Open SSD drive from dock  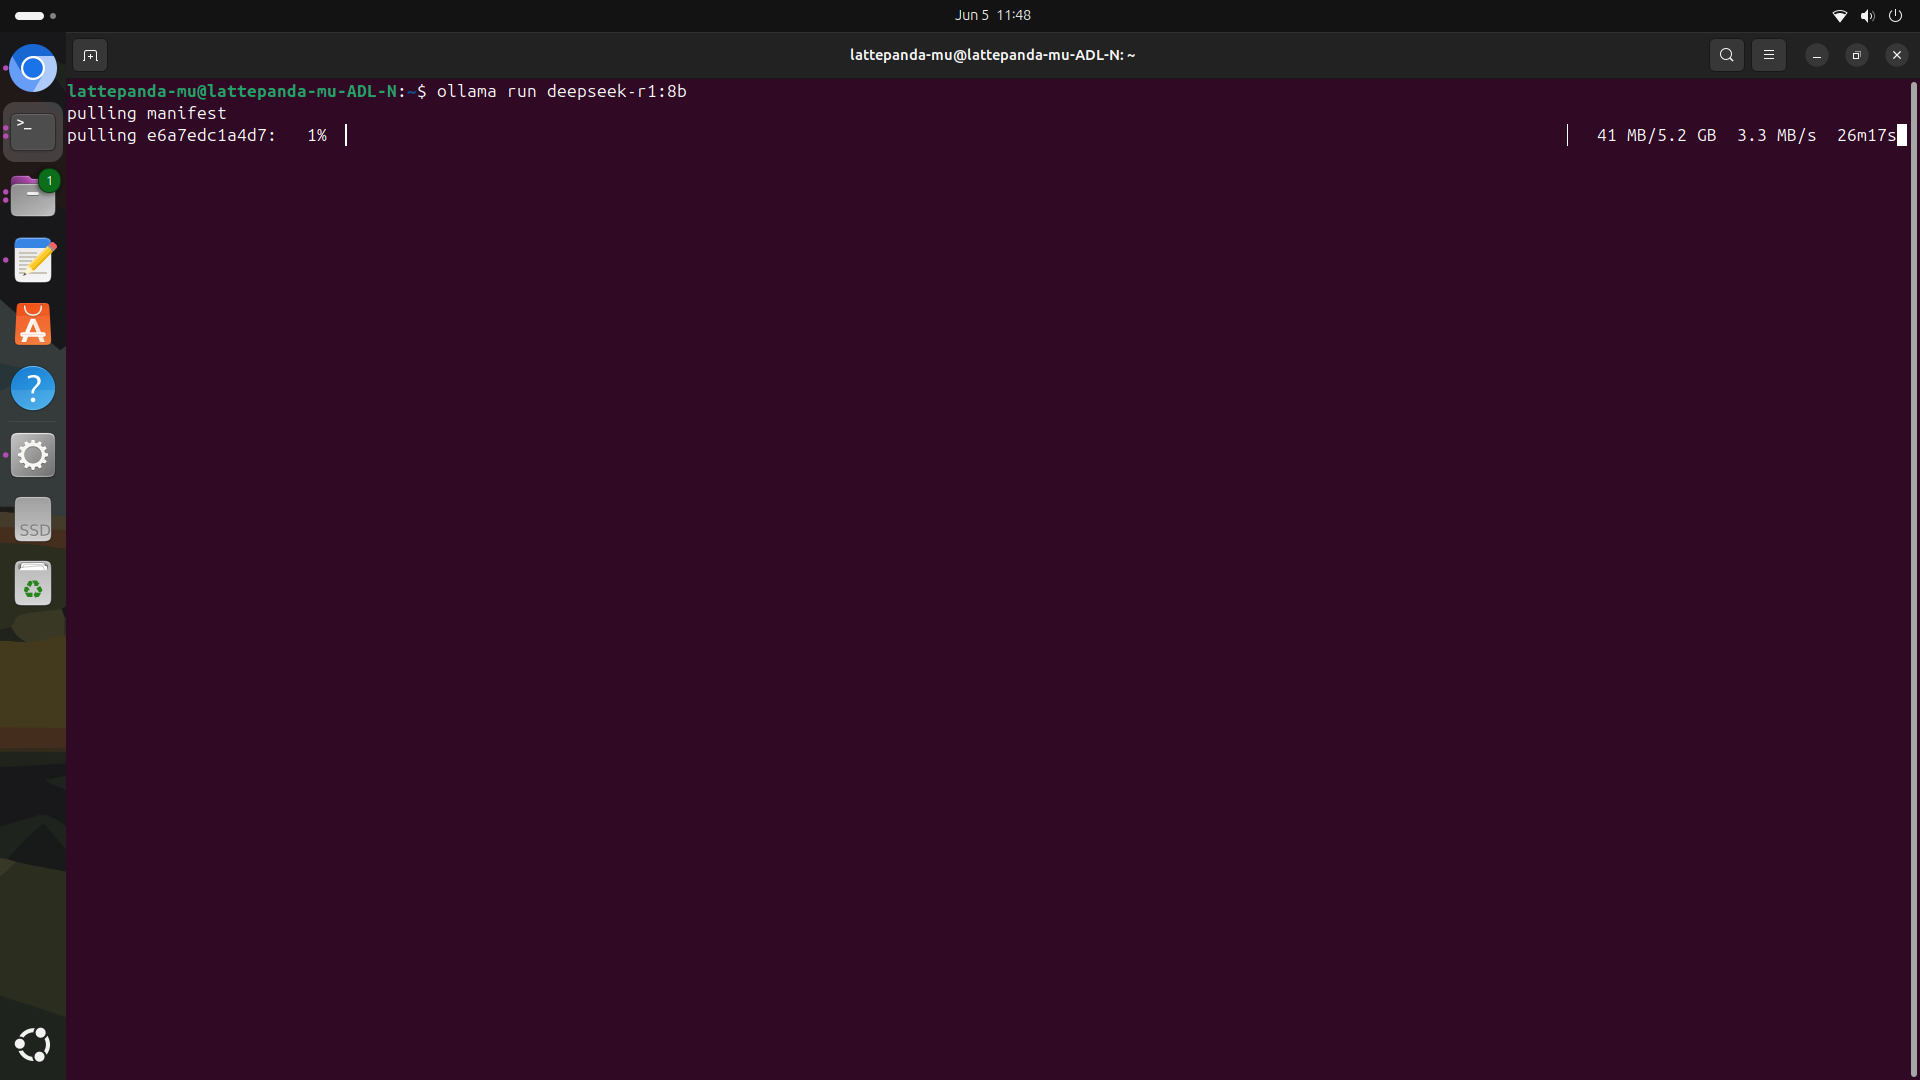coord(33,519)
